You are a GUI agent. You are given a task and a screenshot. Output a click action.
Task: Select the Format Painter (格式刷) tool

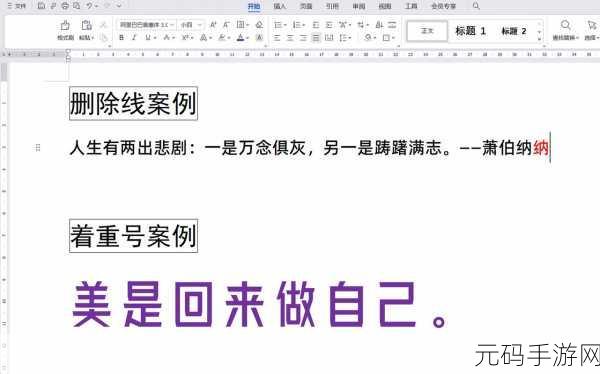[x=65, y=30]
